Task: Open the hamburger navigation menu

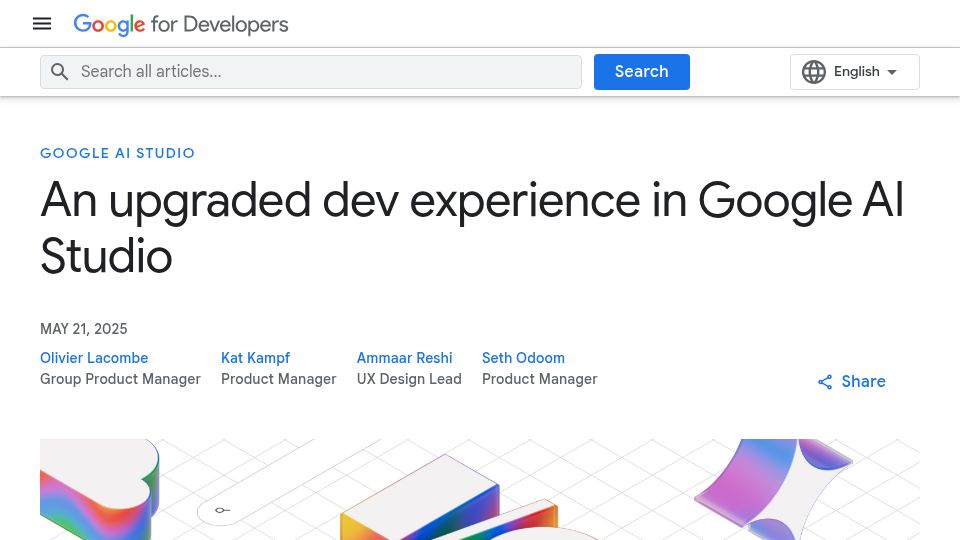Action: [x=42, y=24]
